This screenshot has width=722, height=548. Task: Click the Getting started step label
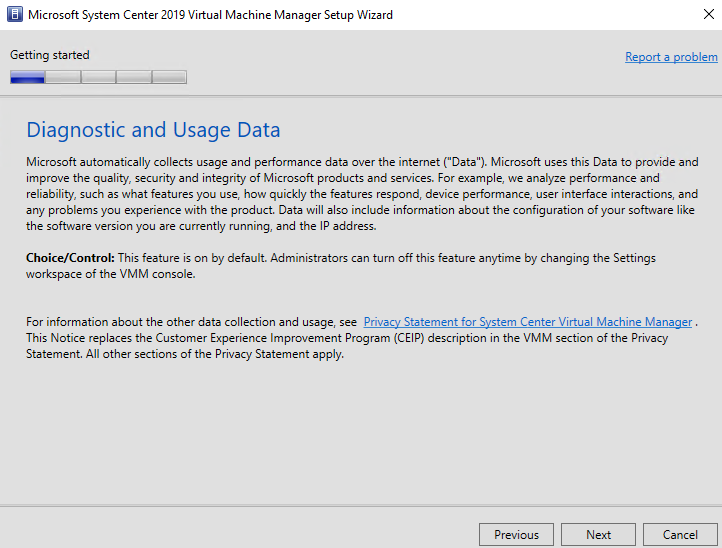(50, 55)
